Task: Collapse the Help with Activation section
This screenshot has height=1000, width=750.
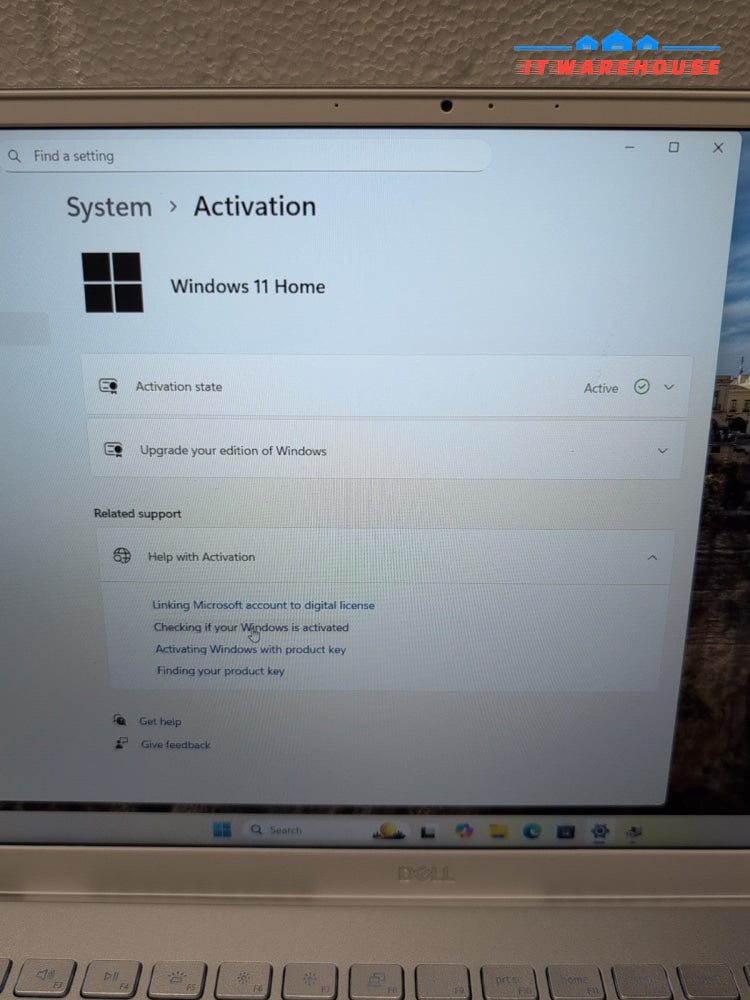Action: [x=652, y=557]
